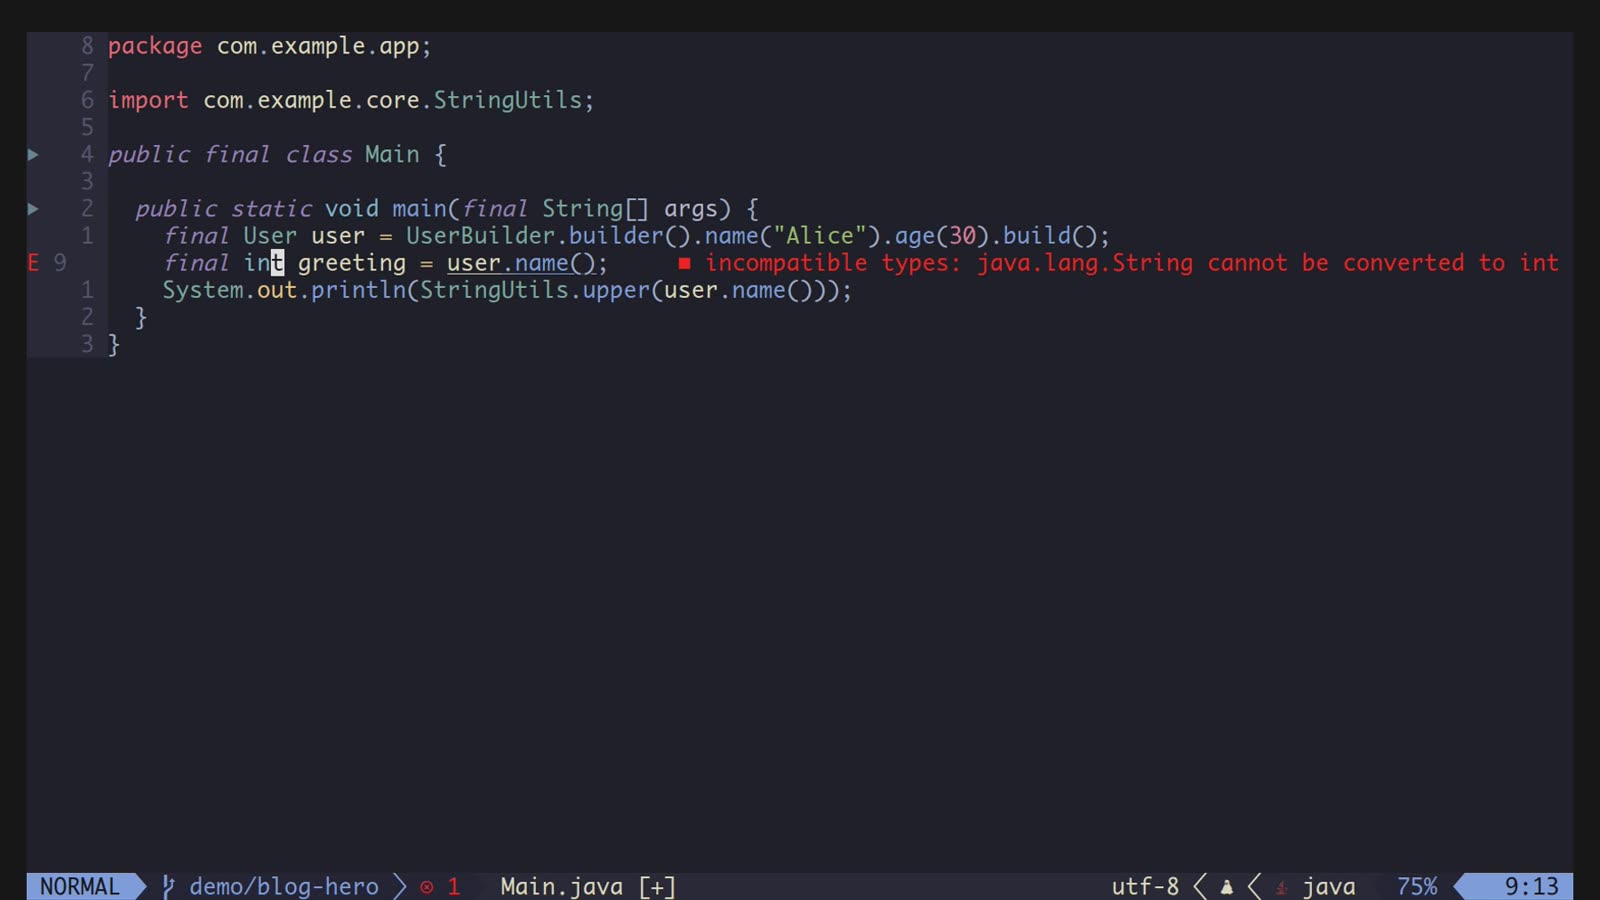Image resolution: width=1600 pixels, height=900 pixels.
Task: Click the Linux penguin file-format icon
Action: 1227,887
